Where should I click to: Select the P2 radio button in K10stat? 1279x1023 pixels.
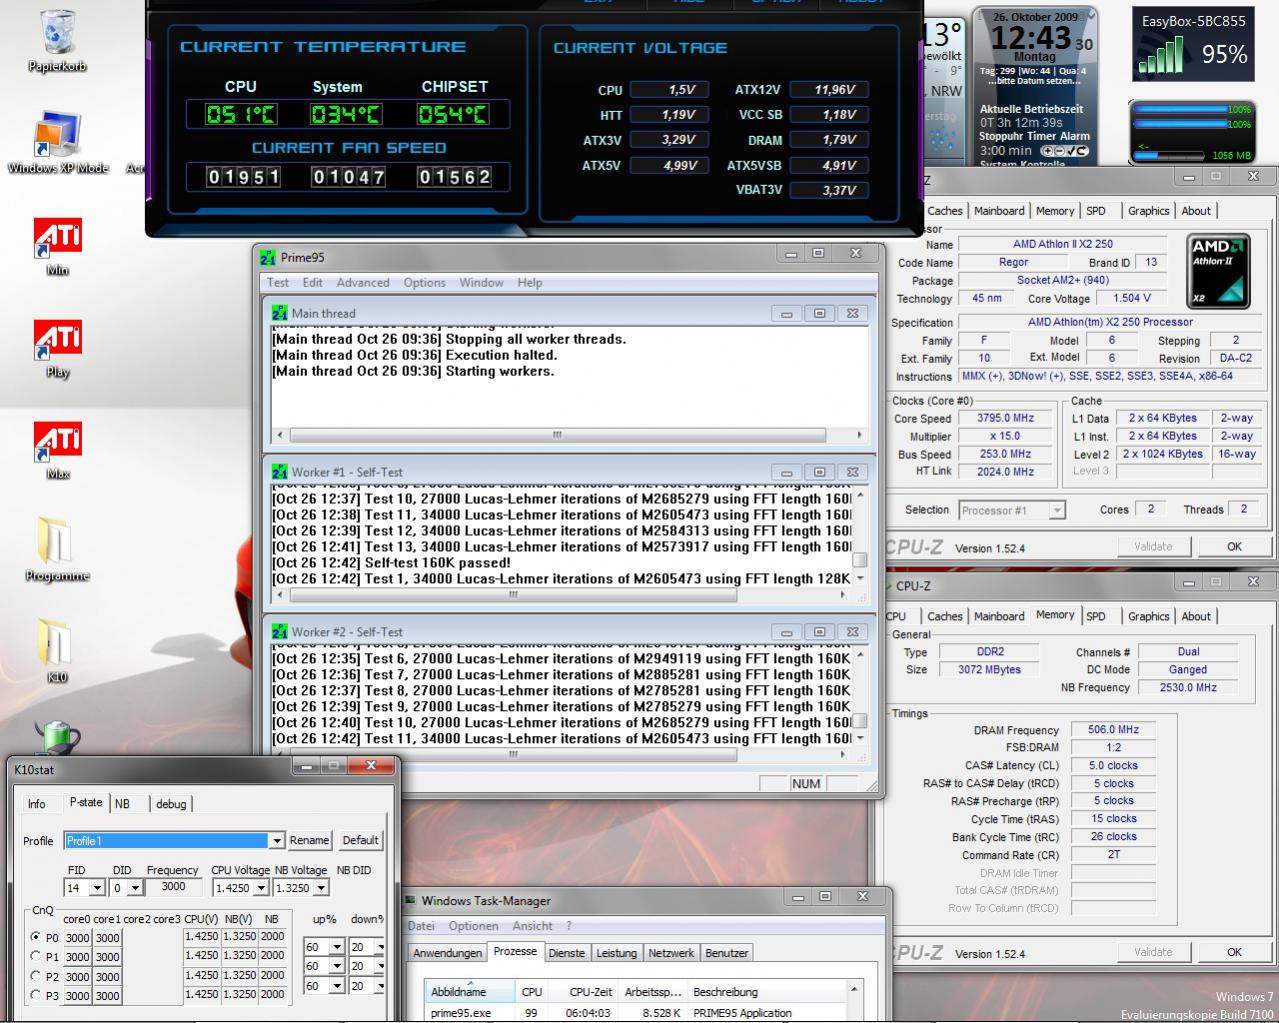[x=36, y=976]
